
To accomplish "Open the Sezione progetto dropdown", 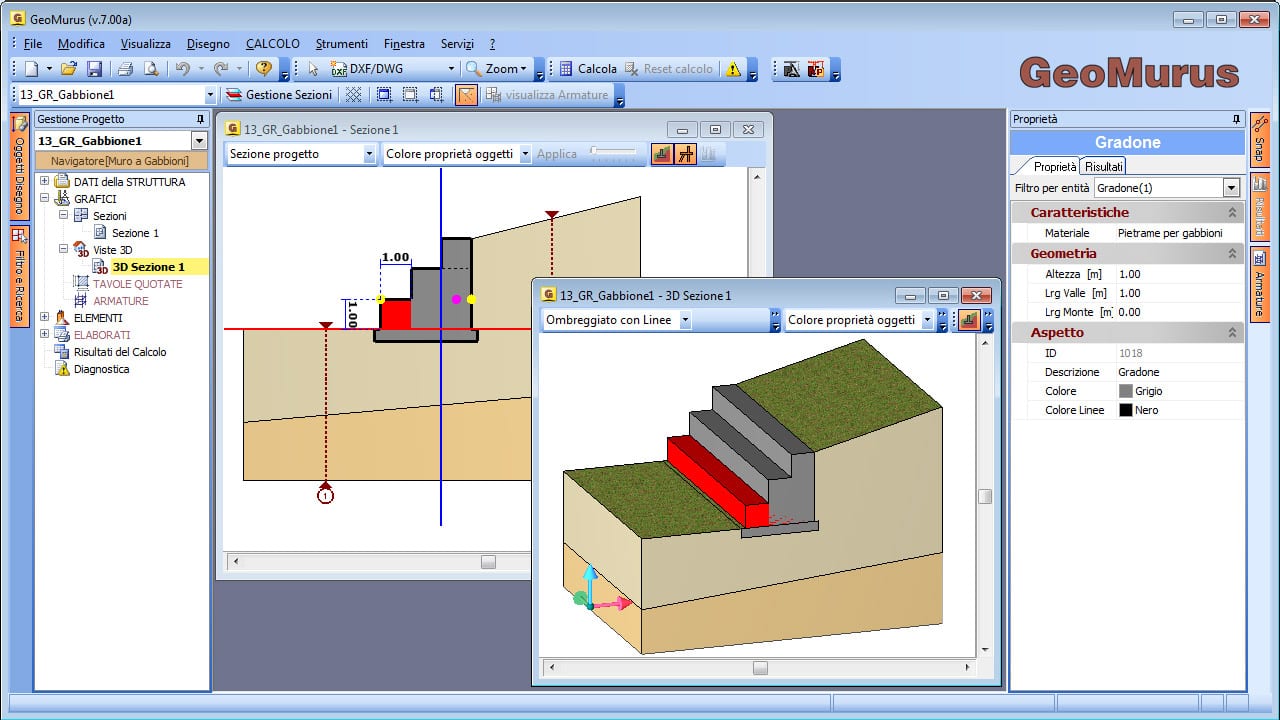I will click(369, 154).
